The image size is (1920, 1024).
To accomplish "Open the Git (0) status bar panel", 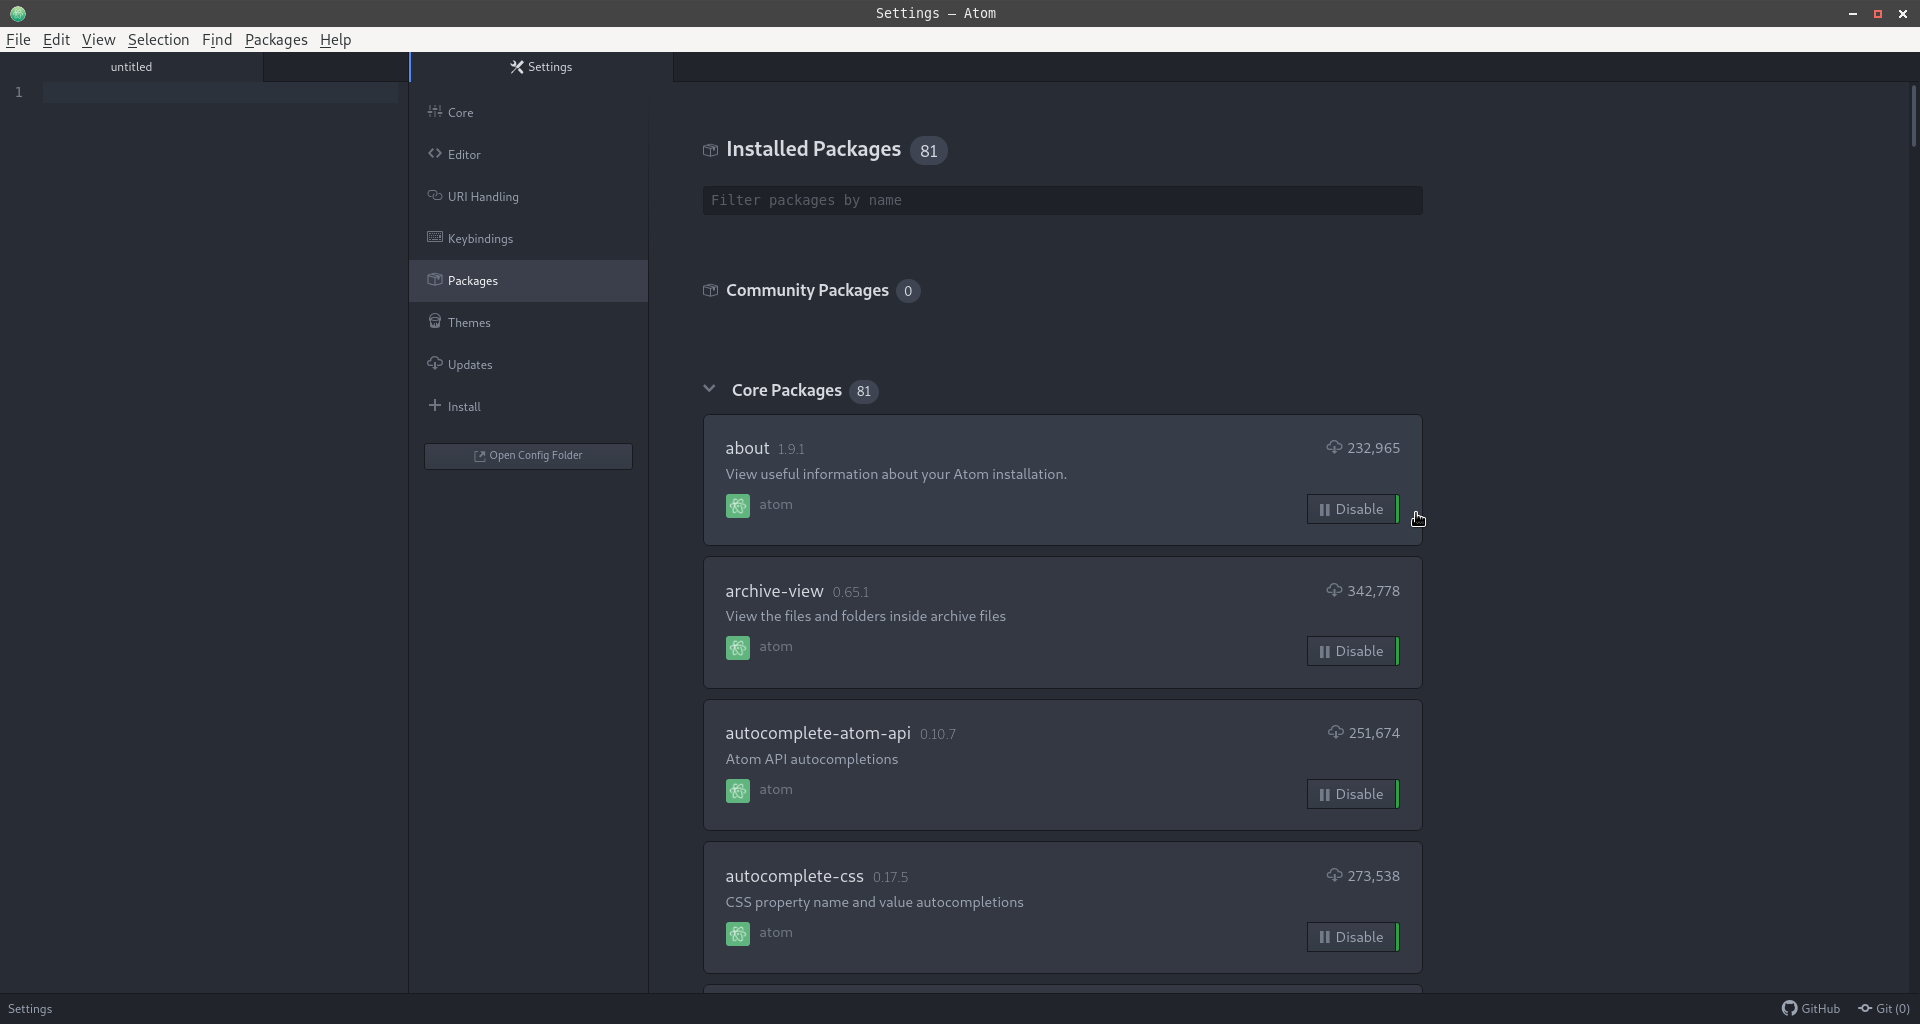I will click(x=1884, y=1008).
